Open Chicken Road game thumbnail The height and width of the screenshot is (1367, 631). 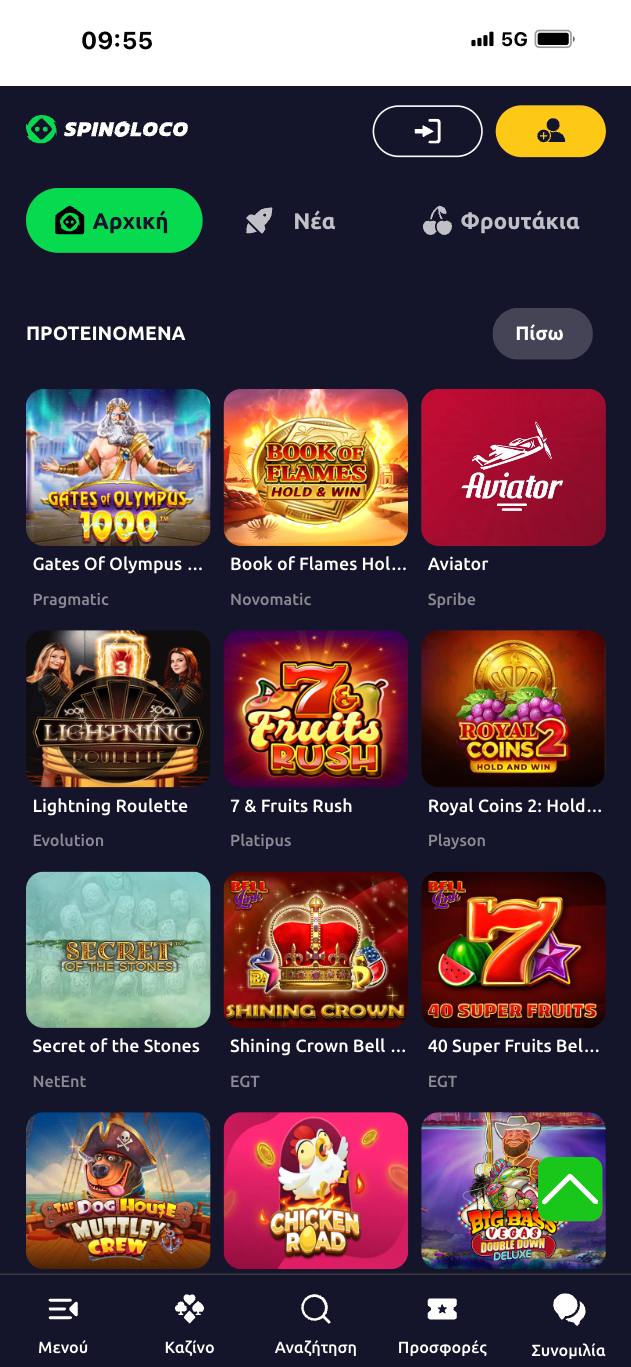click(x=316, y=1190)
